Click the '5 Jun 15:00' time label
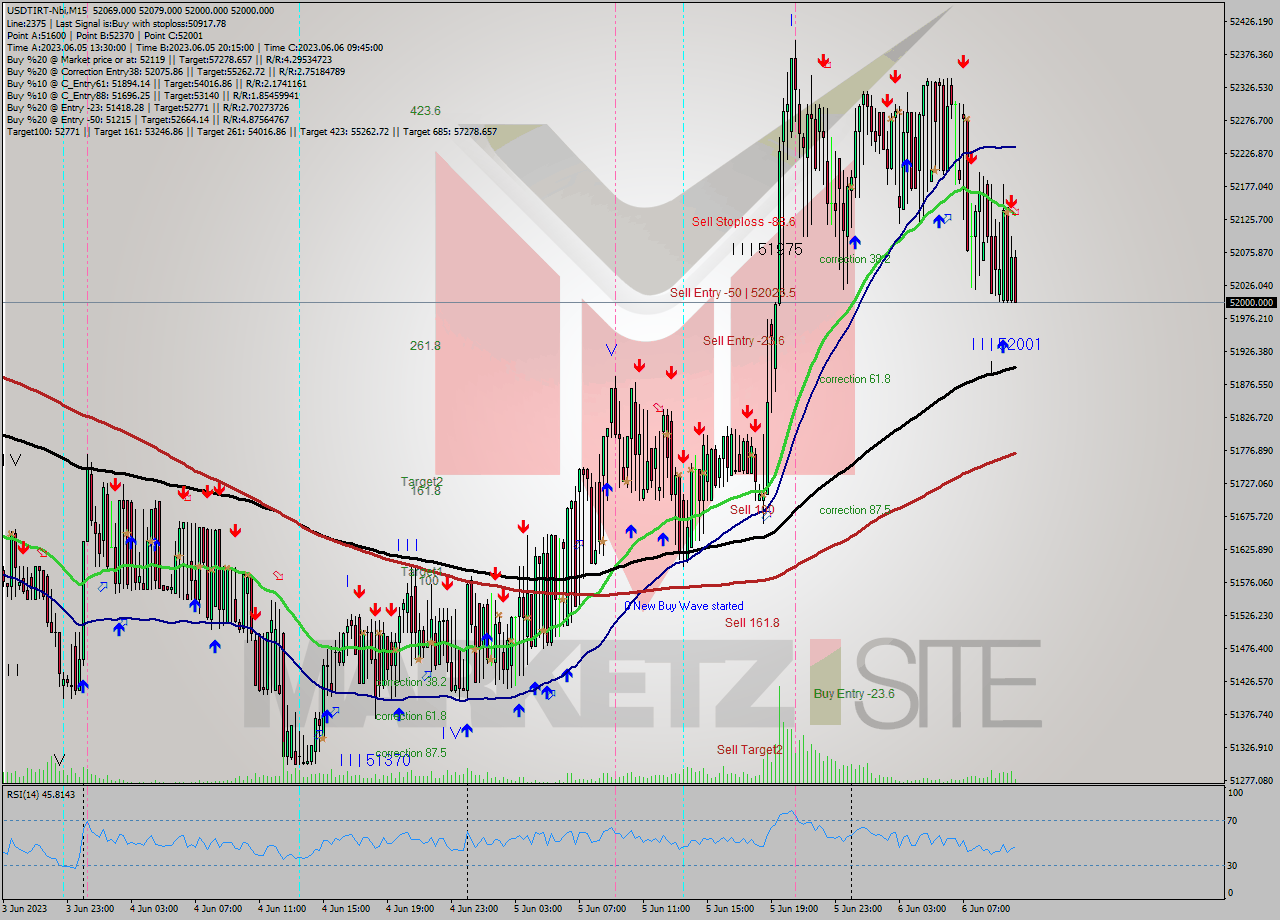The width and height of the screenshot is (1280, 920). (x=730, y=909)
